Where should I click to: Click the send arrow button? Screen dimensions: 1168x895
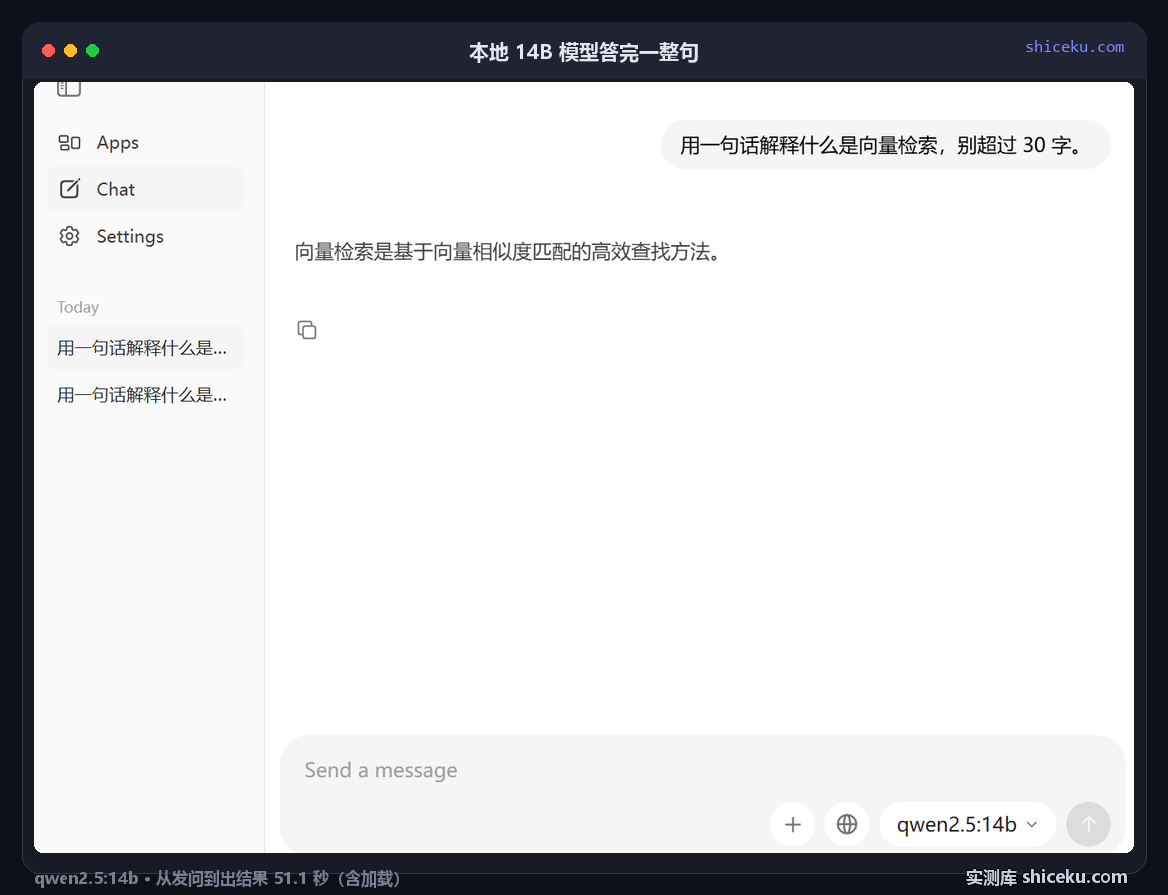click(x=1088, y=824)
